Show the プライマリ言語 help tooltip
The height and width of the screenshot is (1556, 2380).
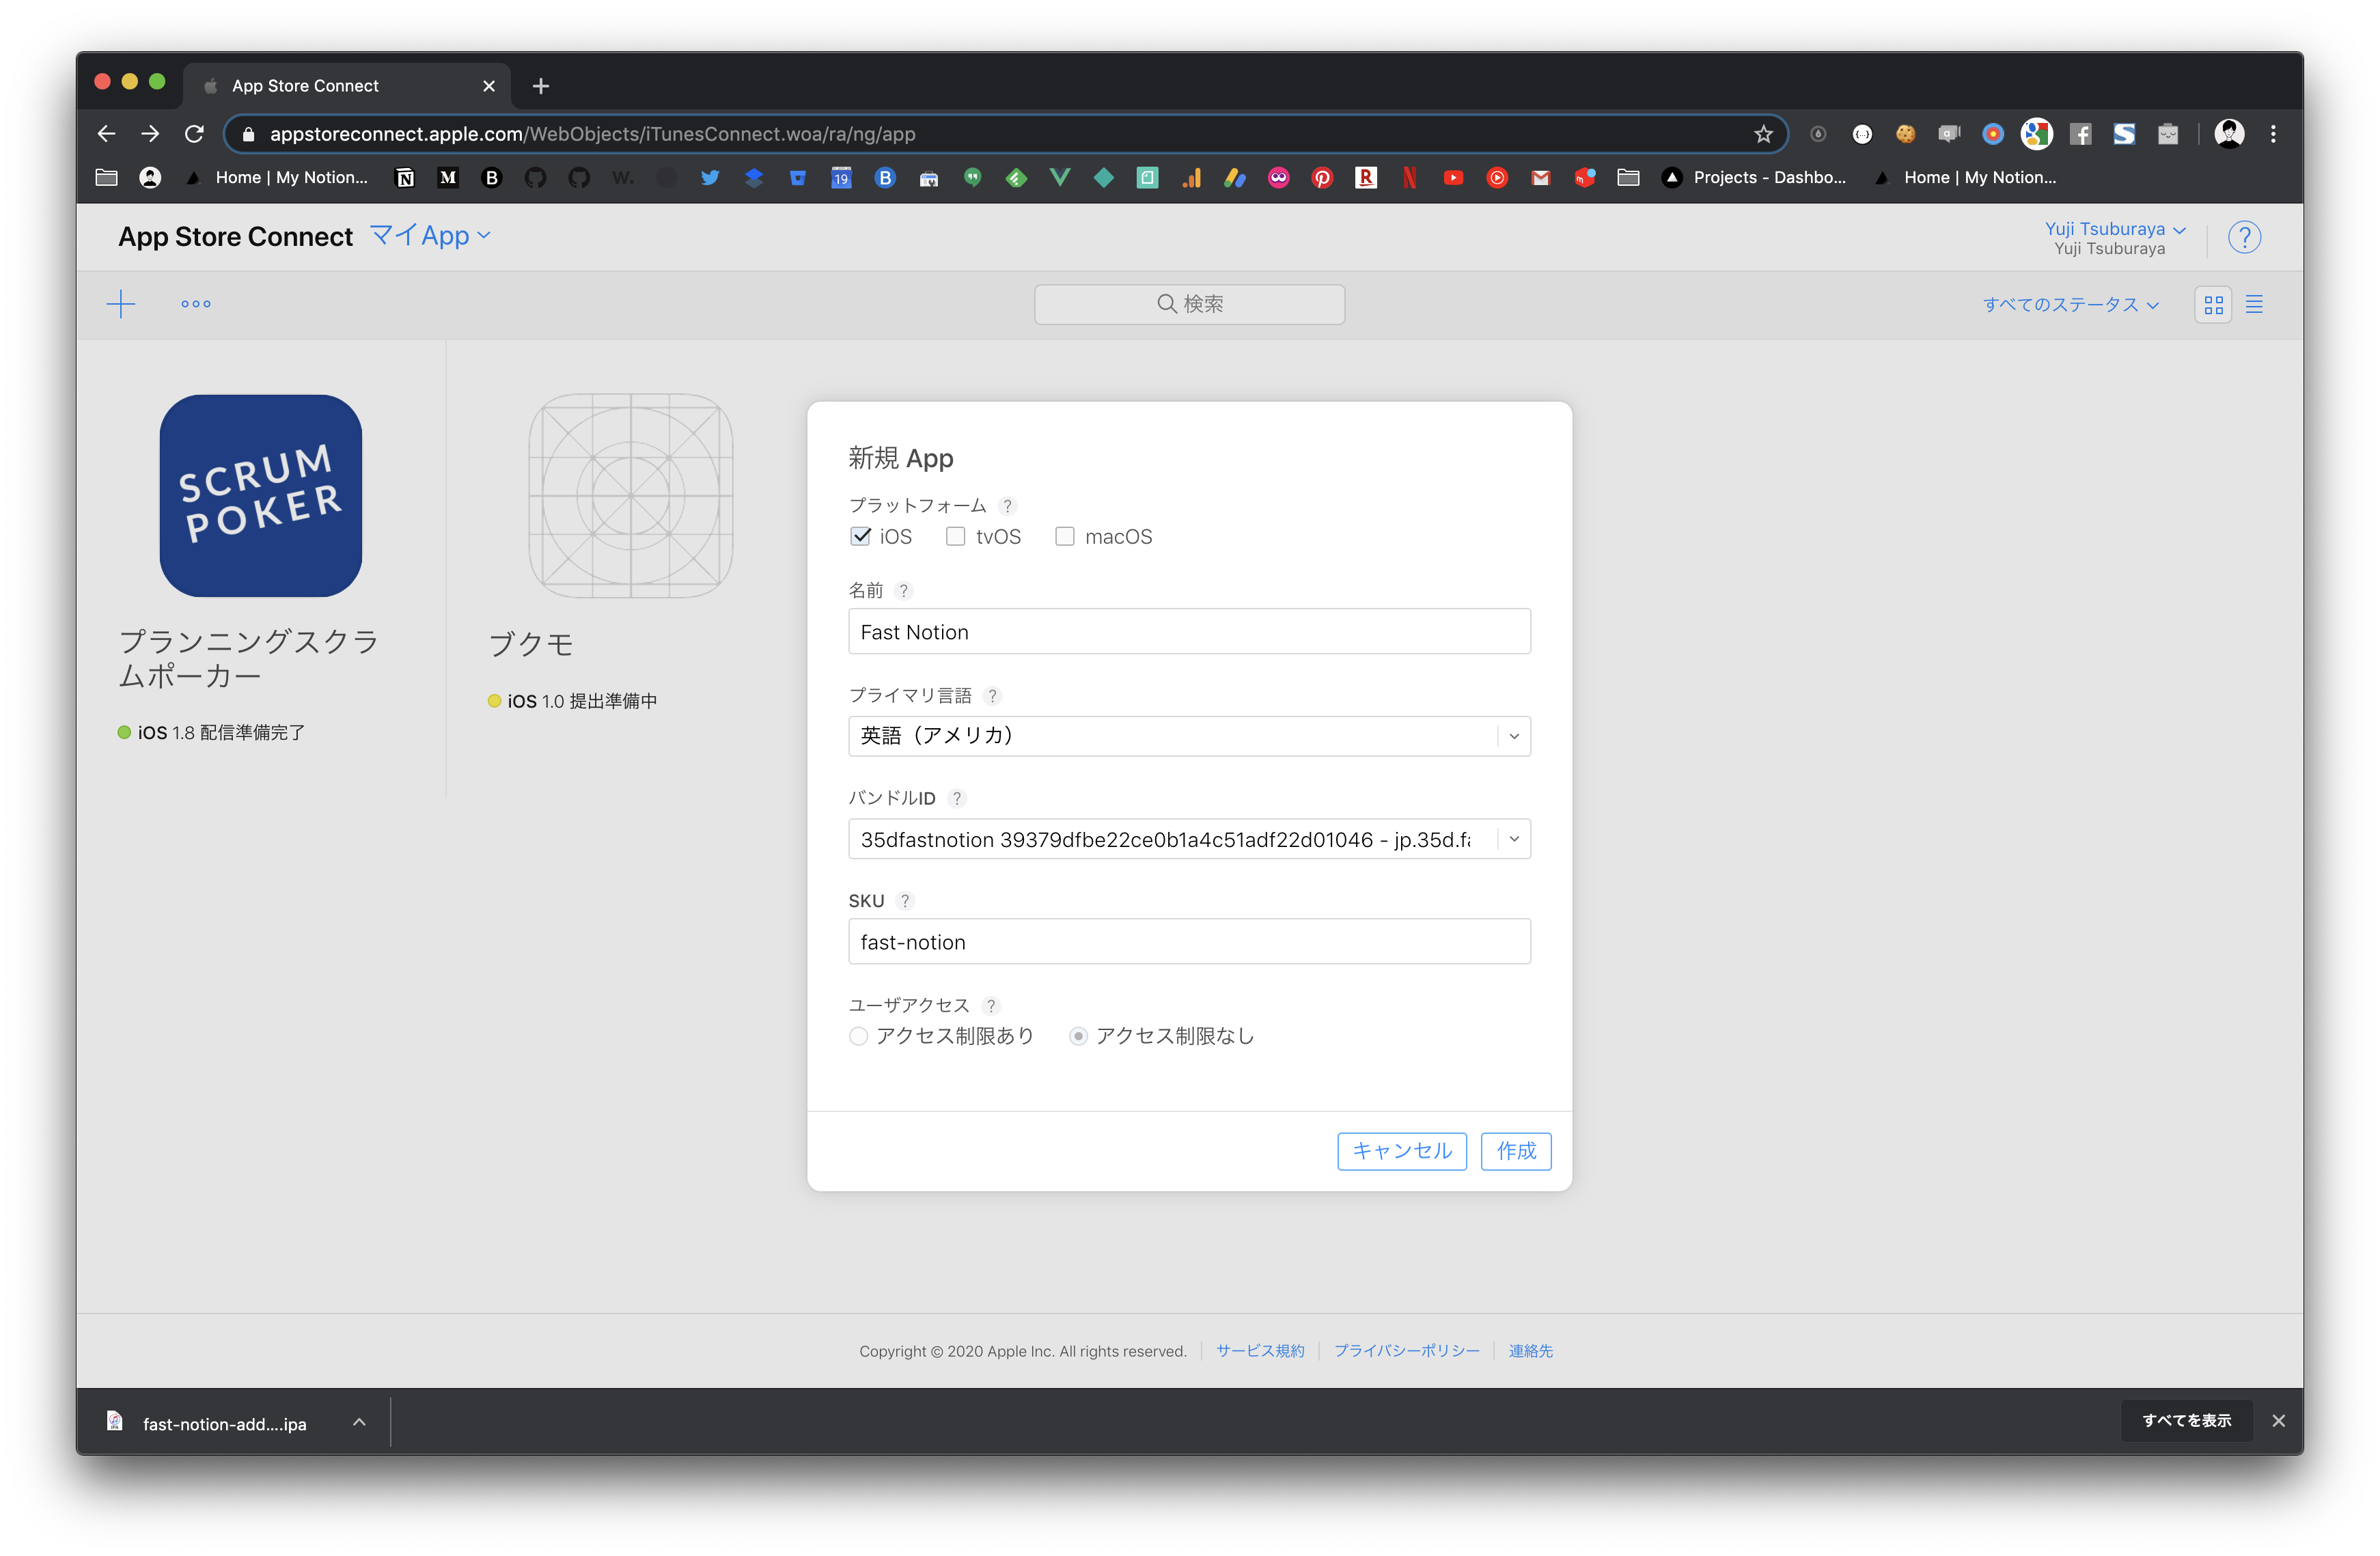992,695
